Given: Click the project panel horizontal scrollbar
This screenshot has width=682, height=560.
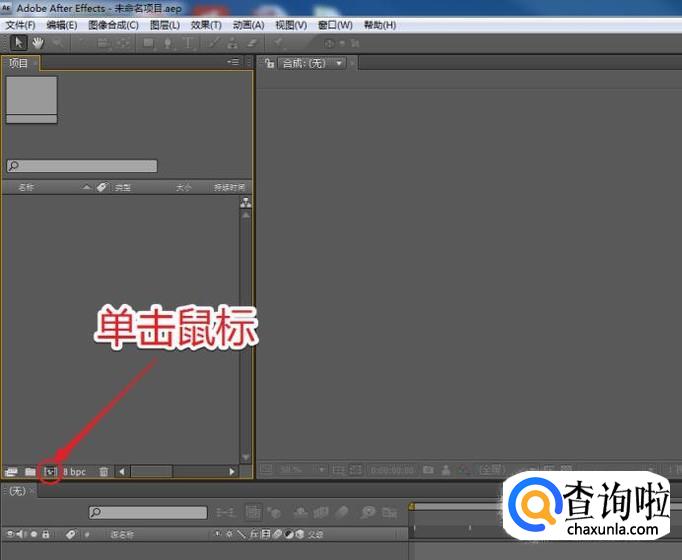Looking at the screenshot, I should pyautogui.click(x=176, y=471).
